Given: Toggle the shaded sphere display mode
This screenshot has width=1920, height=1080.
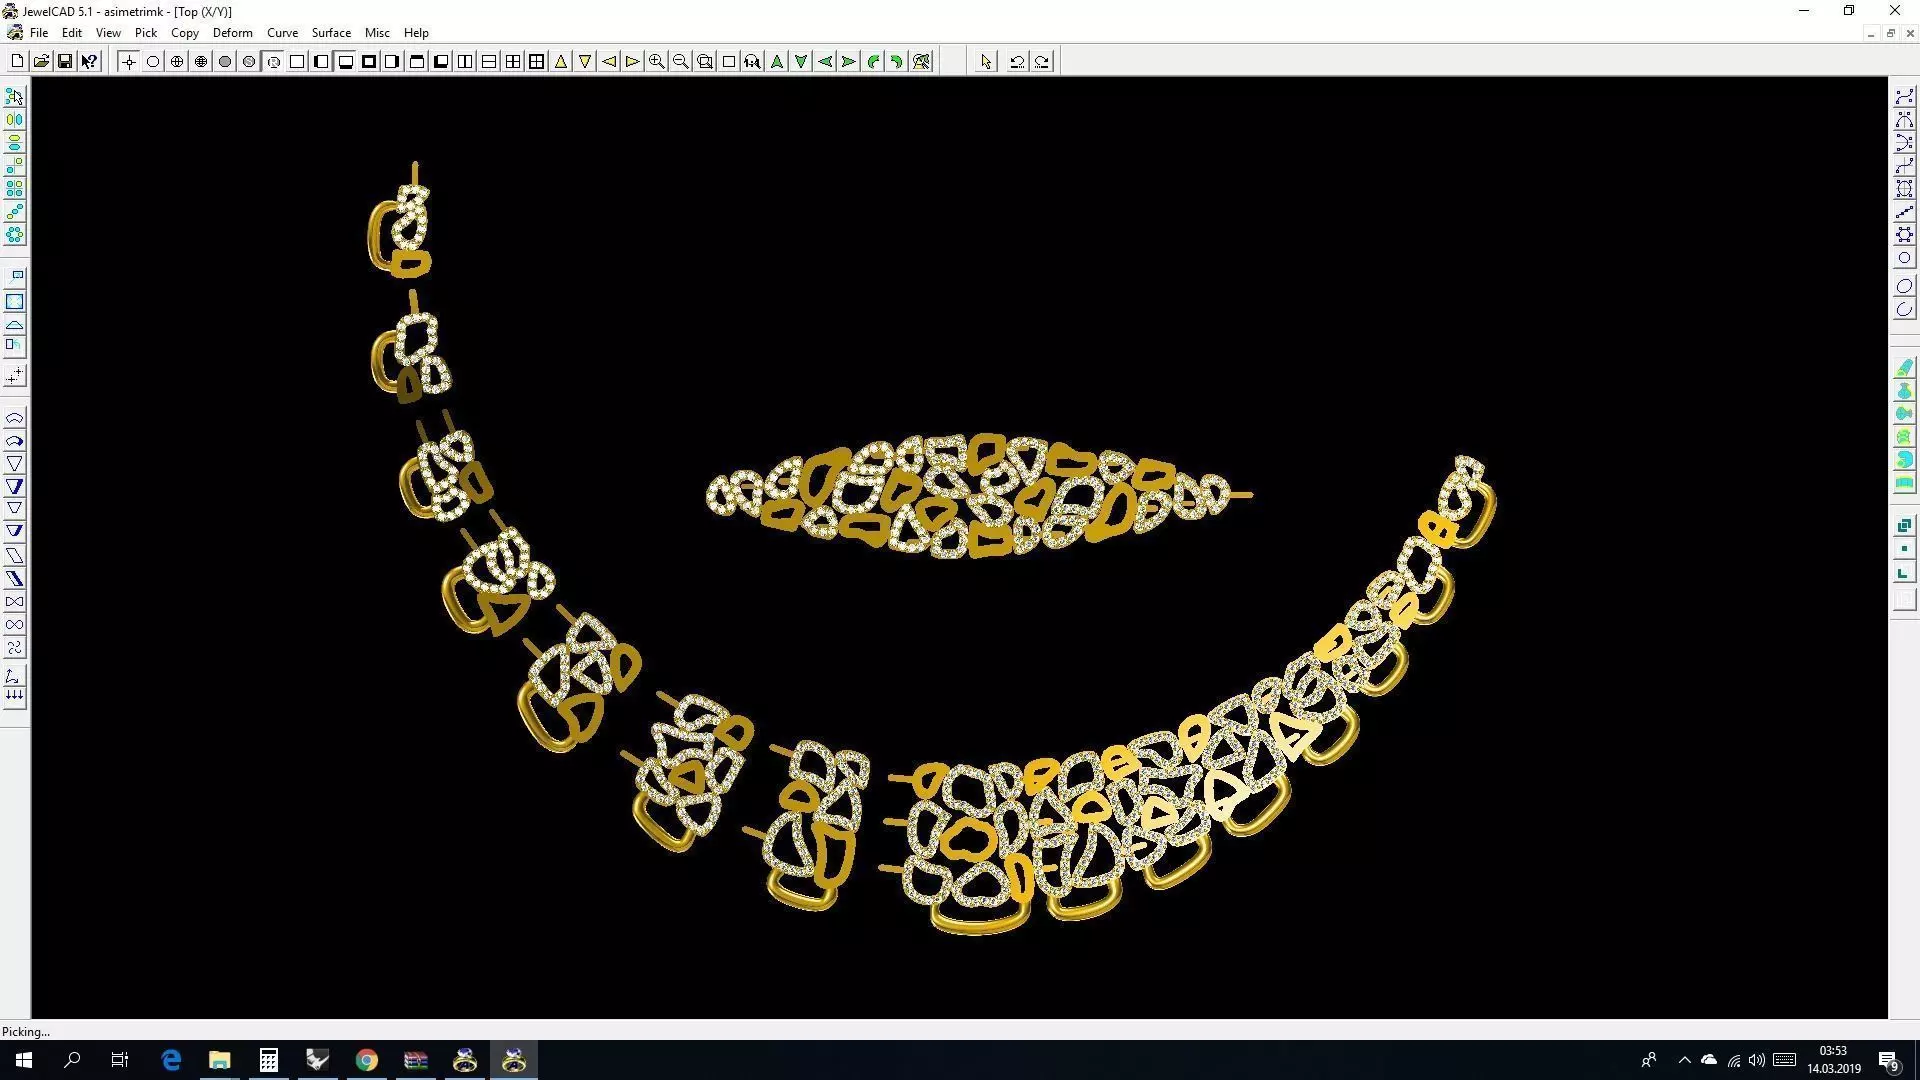Looking at the screenshot, I should tap(225, 62).
